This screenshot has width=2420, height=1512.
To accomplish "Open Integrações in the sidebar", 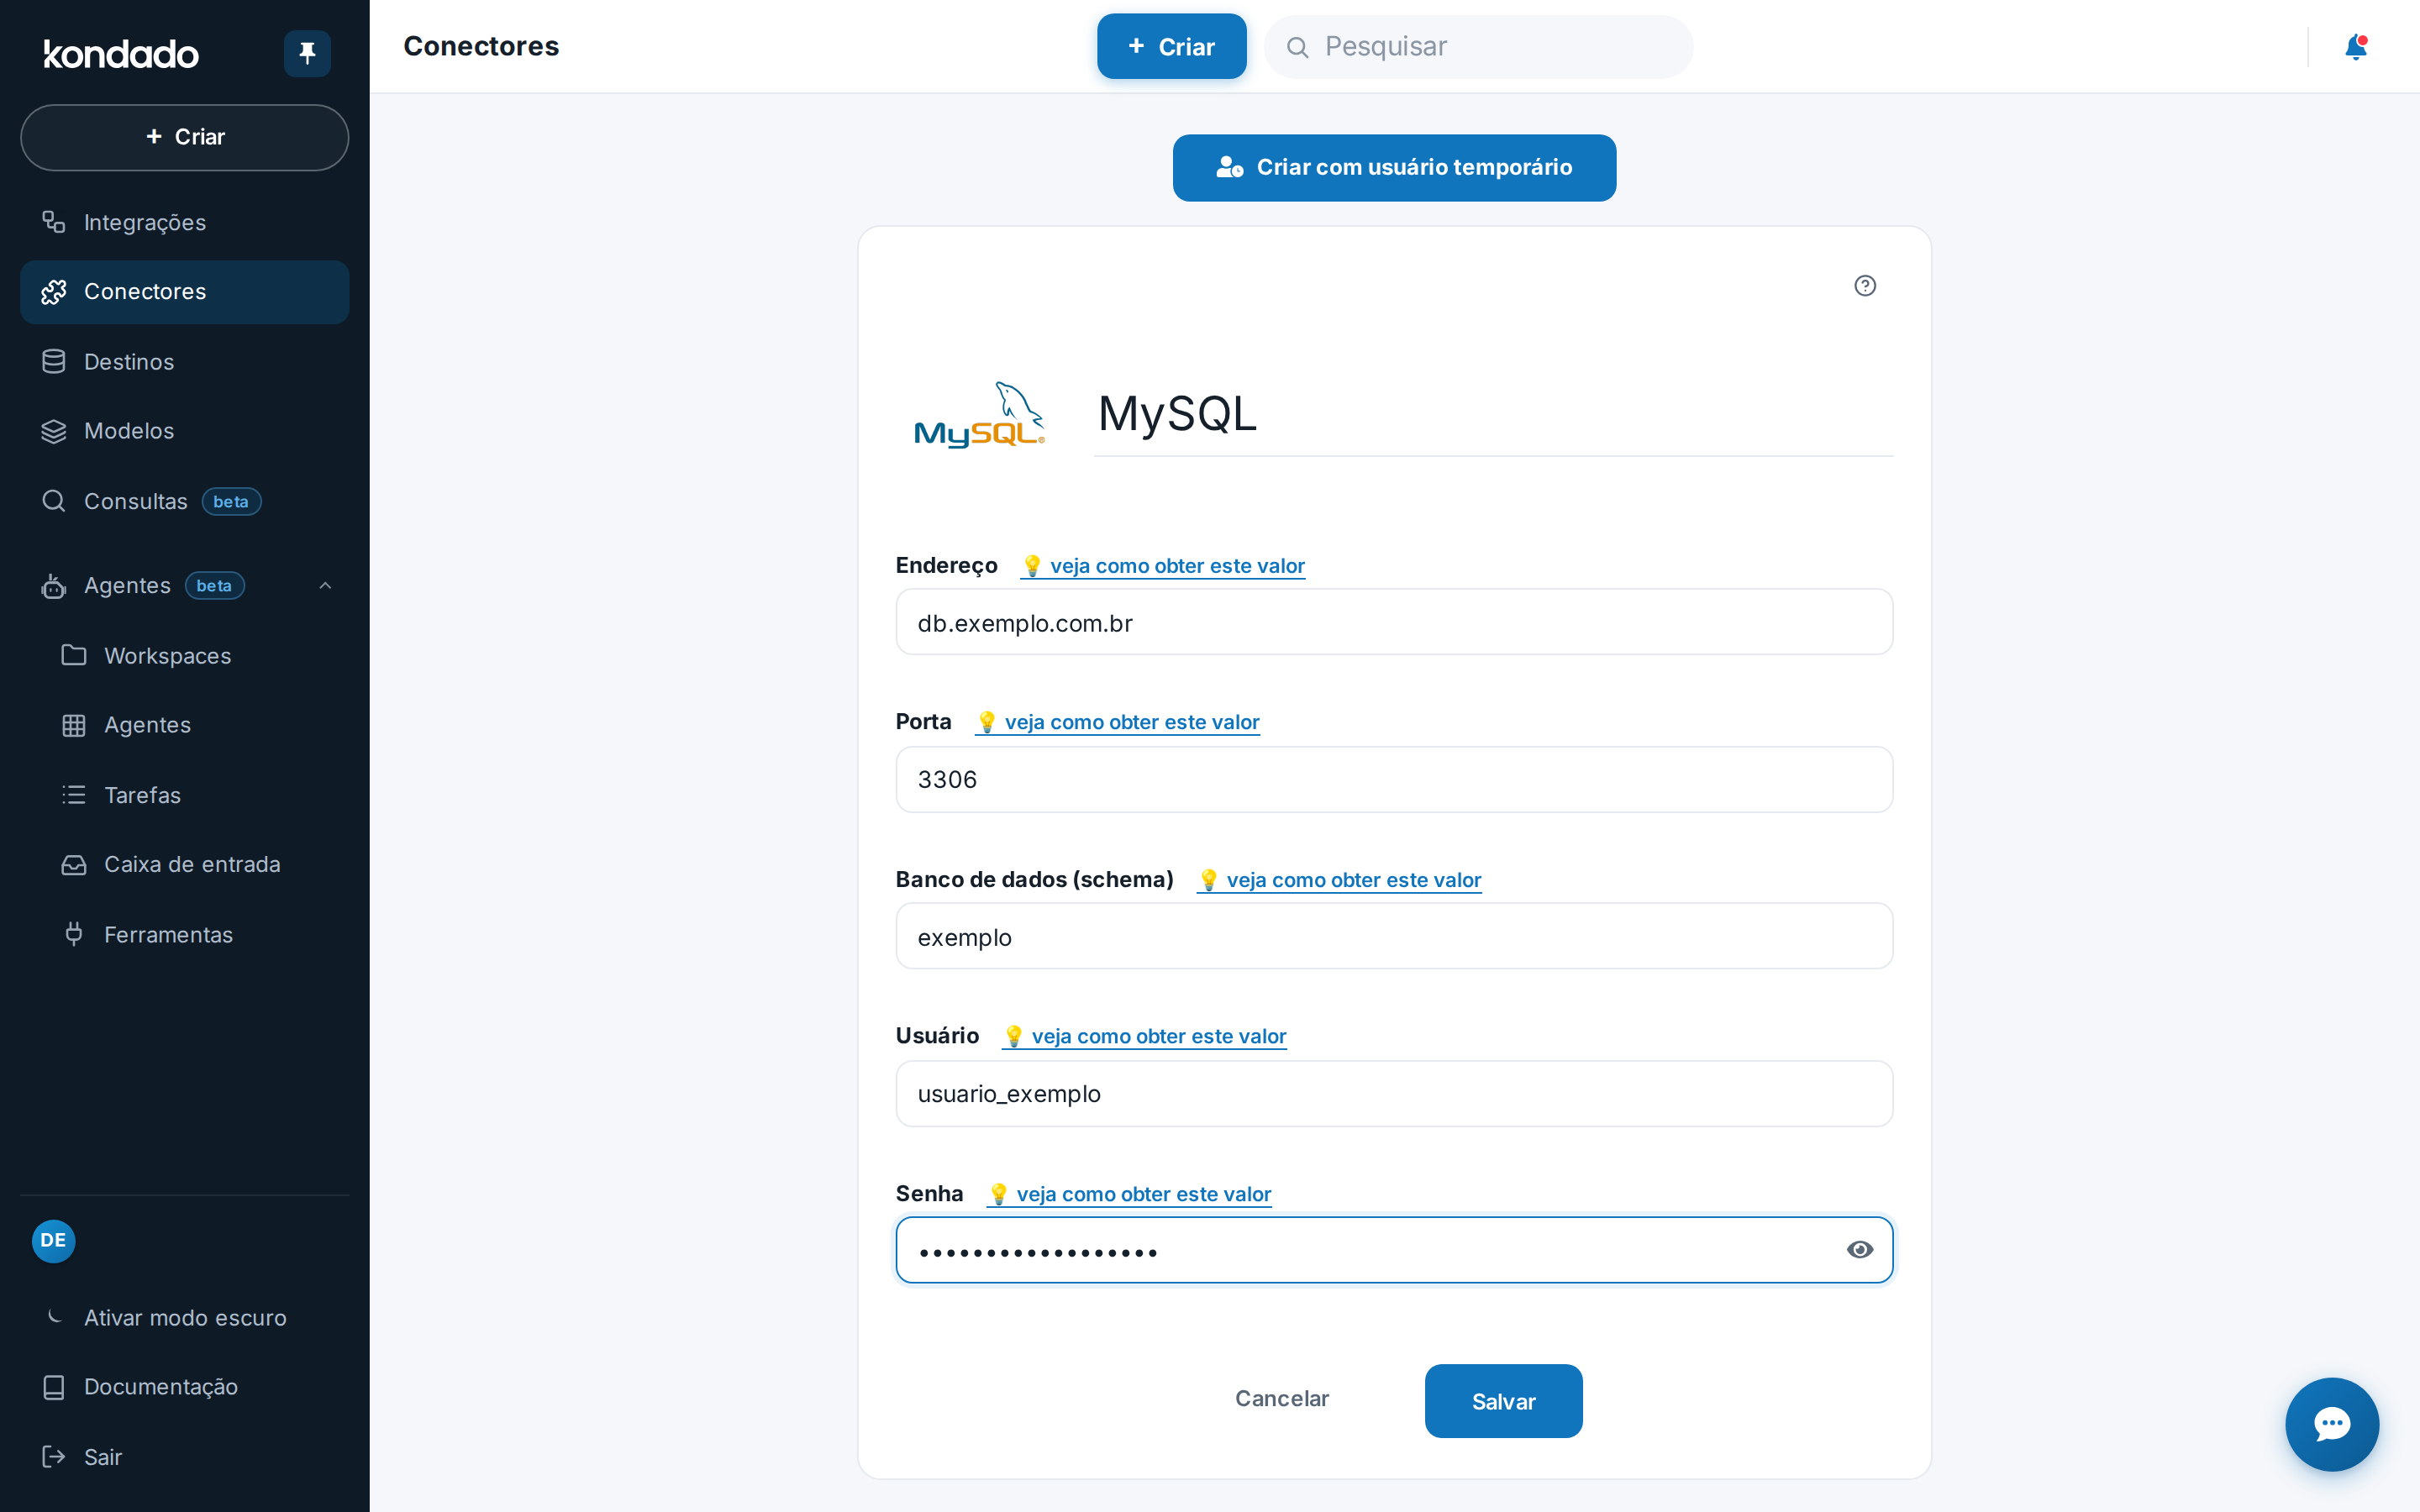I will click(185, 222).
